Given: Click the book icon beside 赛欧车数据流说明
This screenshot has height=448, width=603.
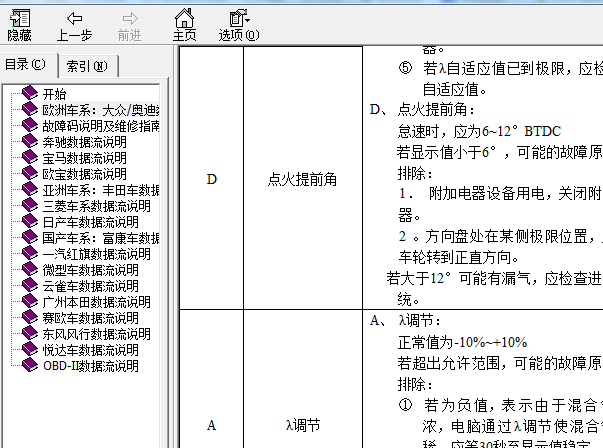Looking at the screenshot, I should click(x=30, y=318).
